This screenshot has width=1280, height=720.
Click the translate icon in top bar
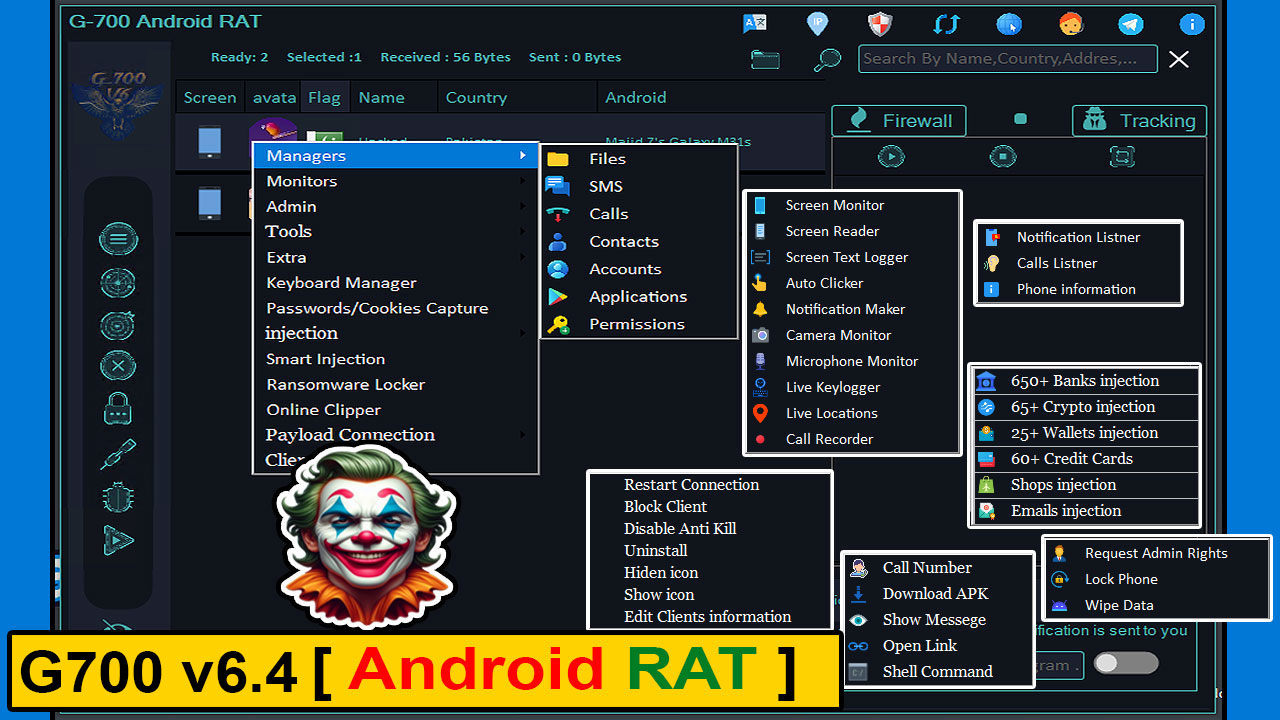click(x=754, y=23)
